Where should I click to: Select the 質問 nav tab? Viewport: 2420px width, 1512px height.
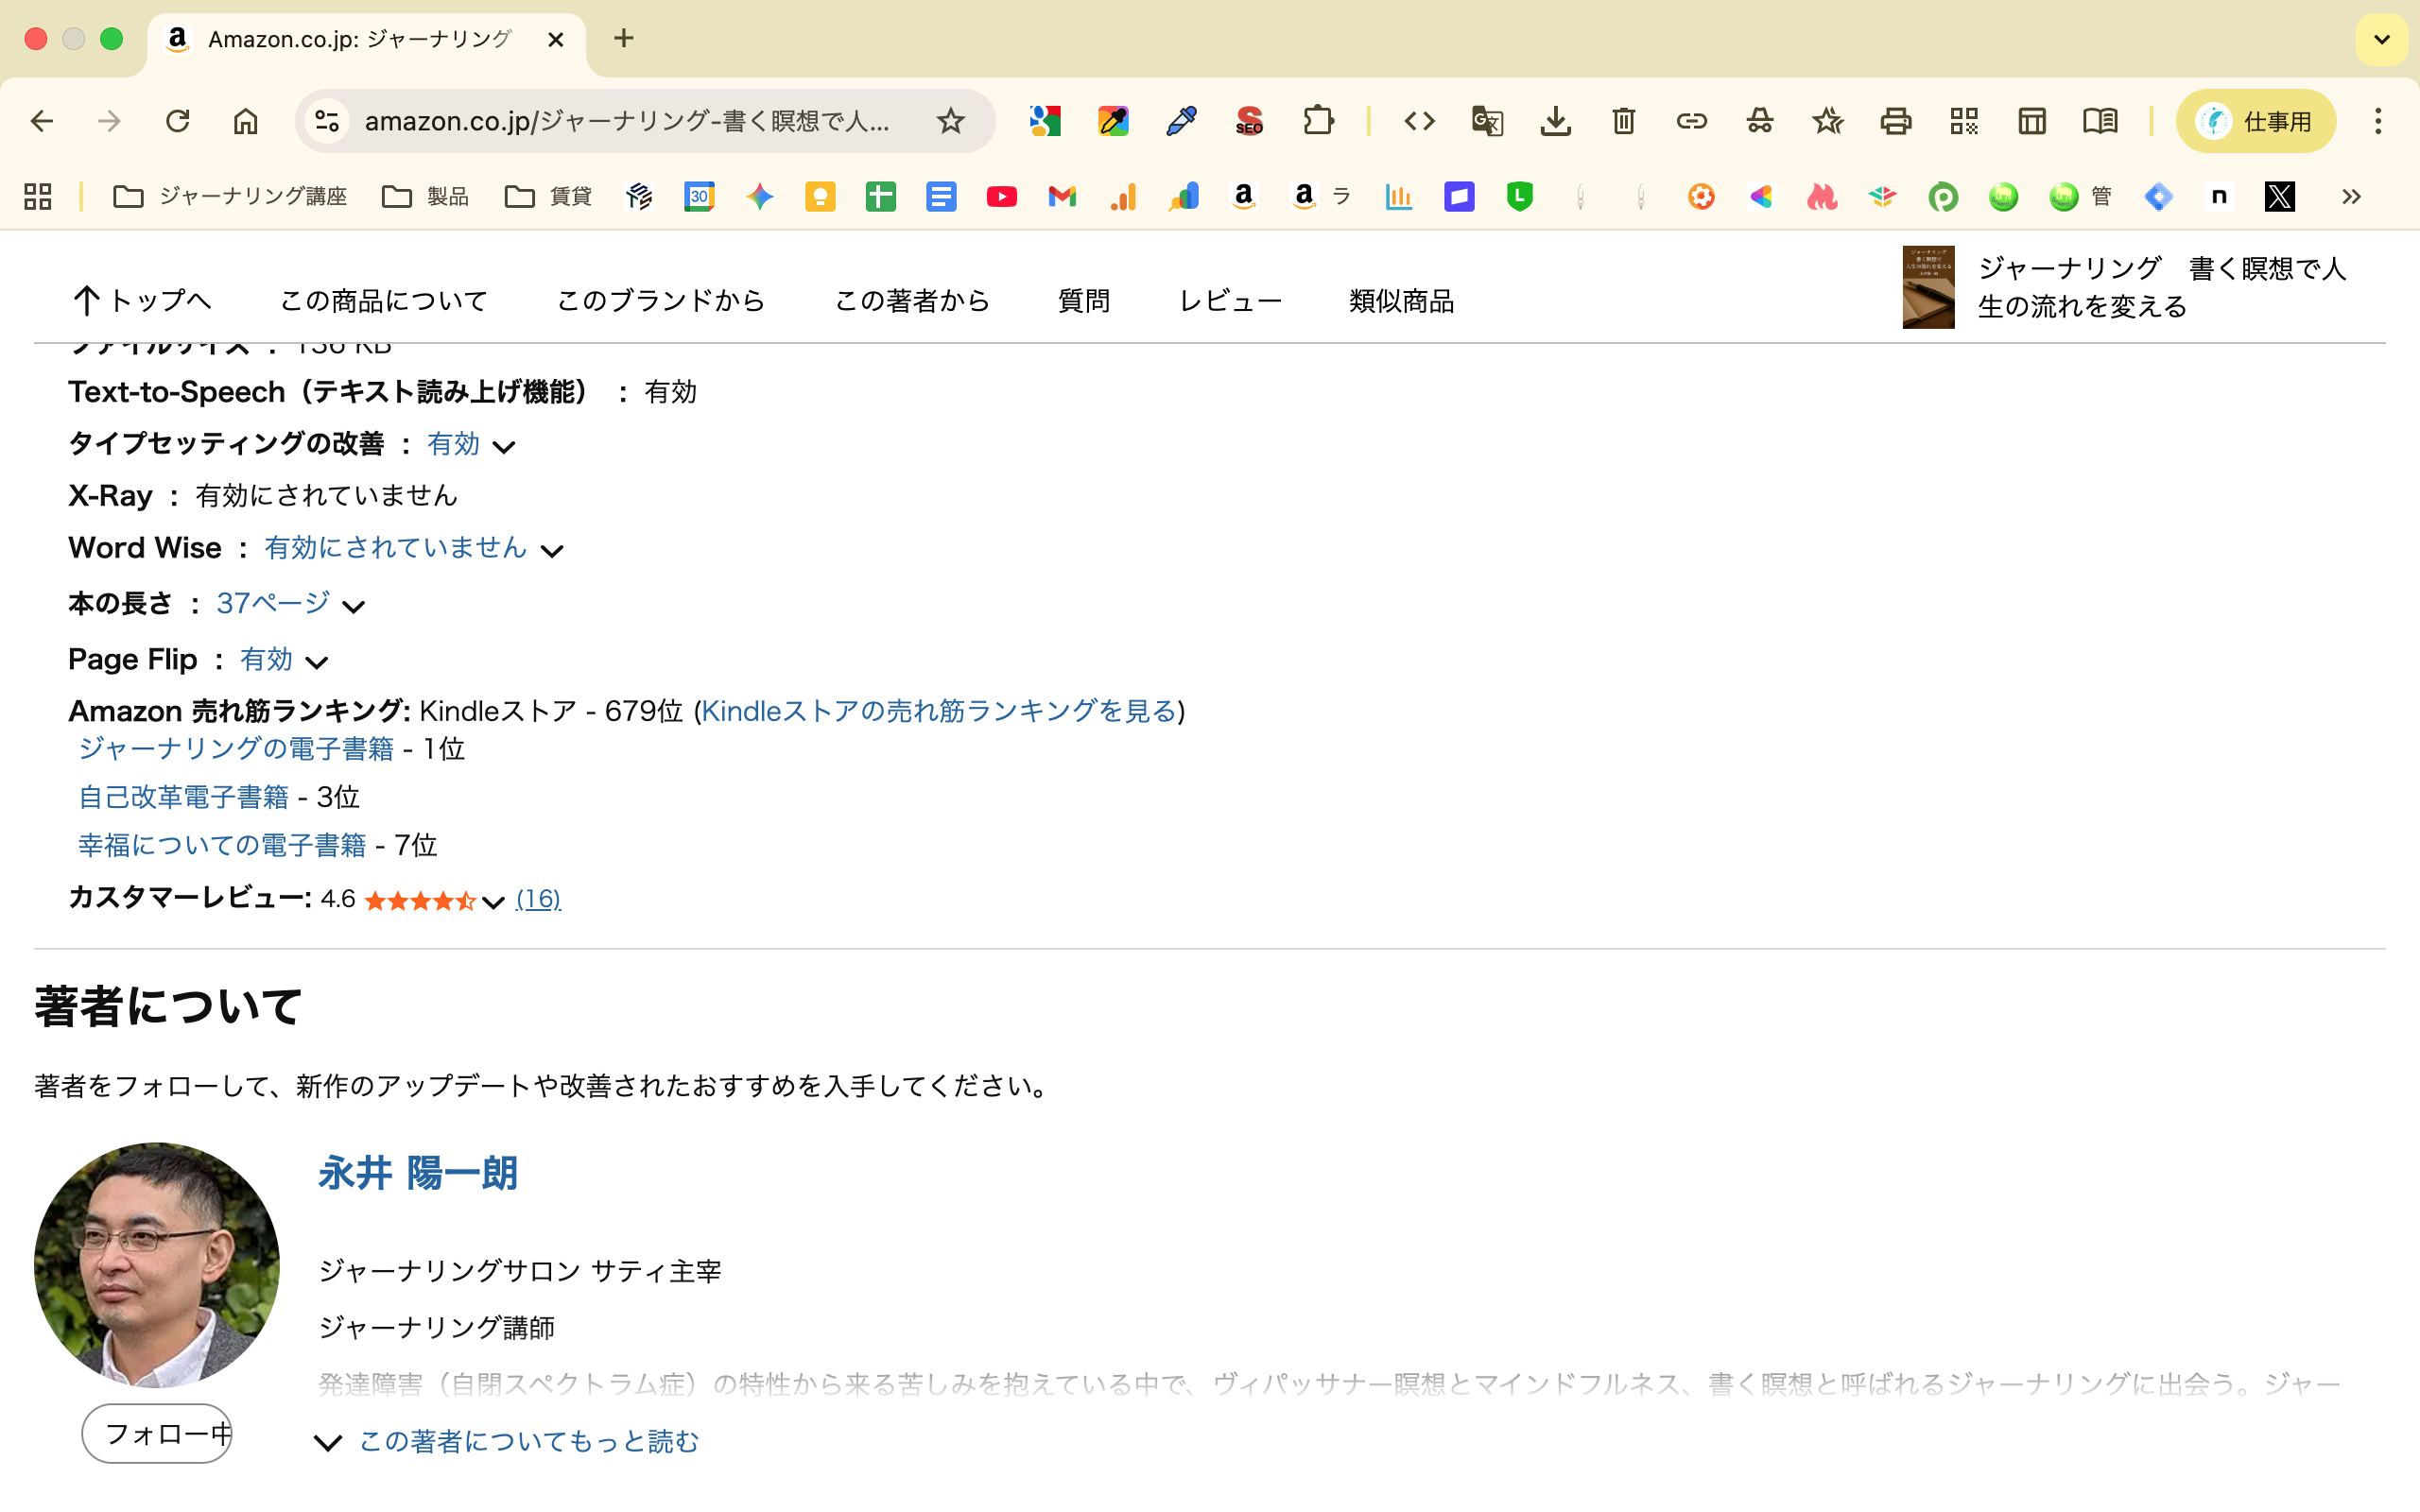1084,300
